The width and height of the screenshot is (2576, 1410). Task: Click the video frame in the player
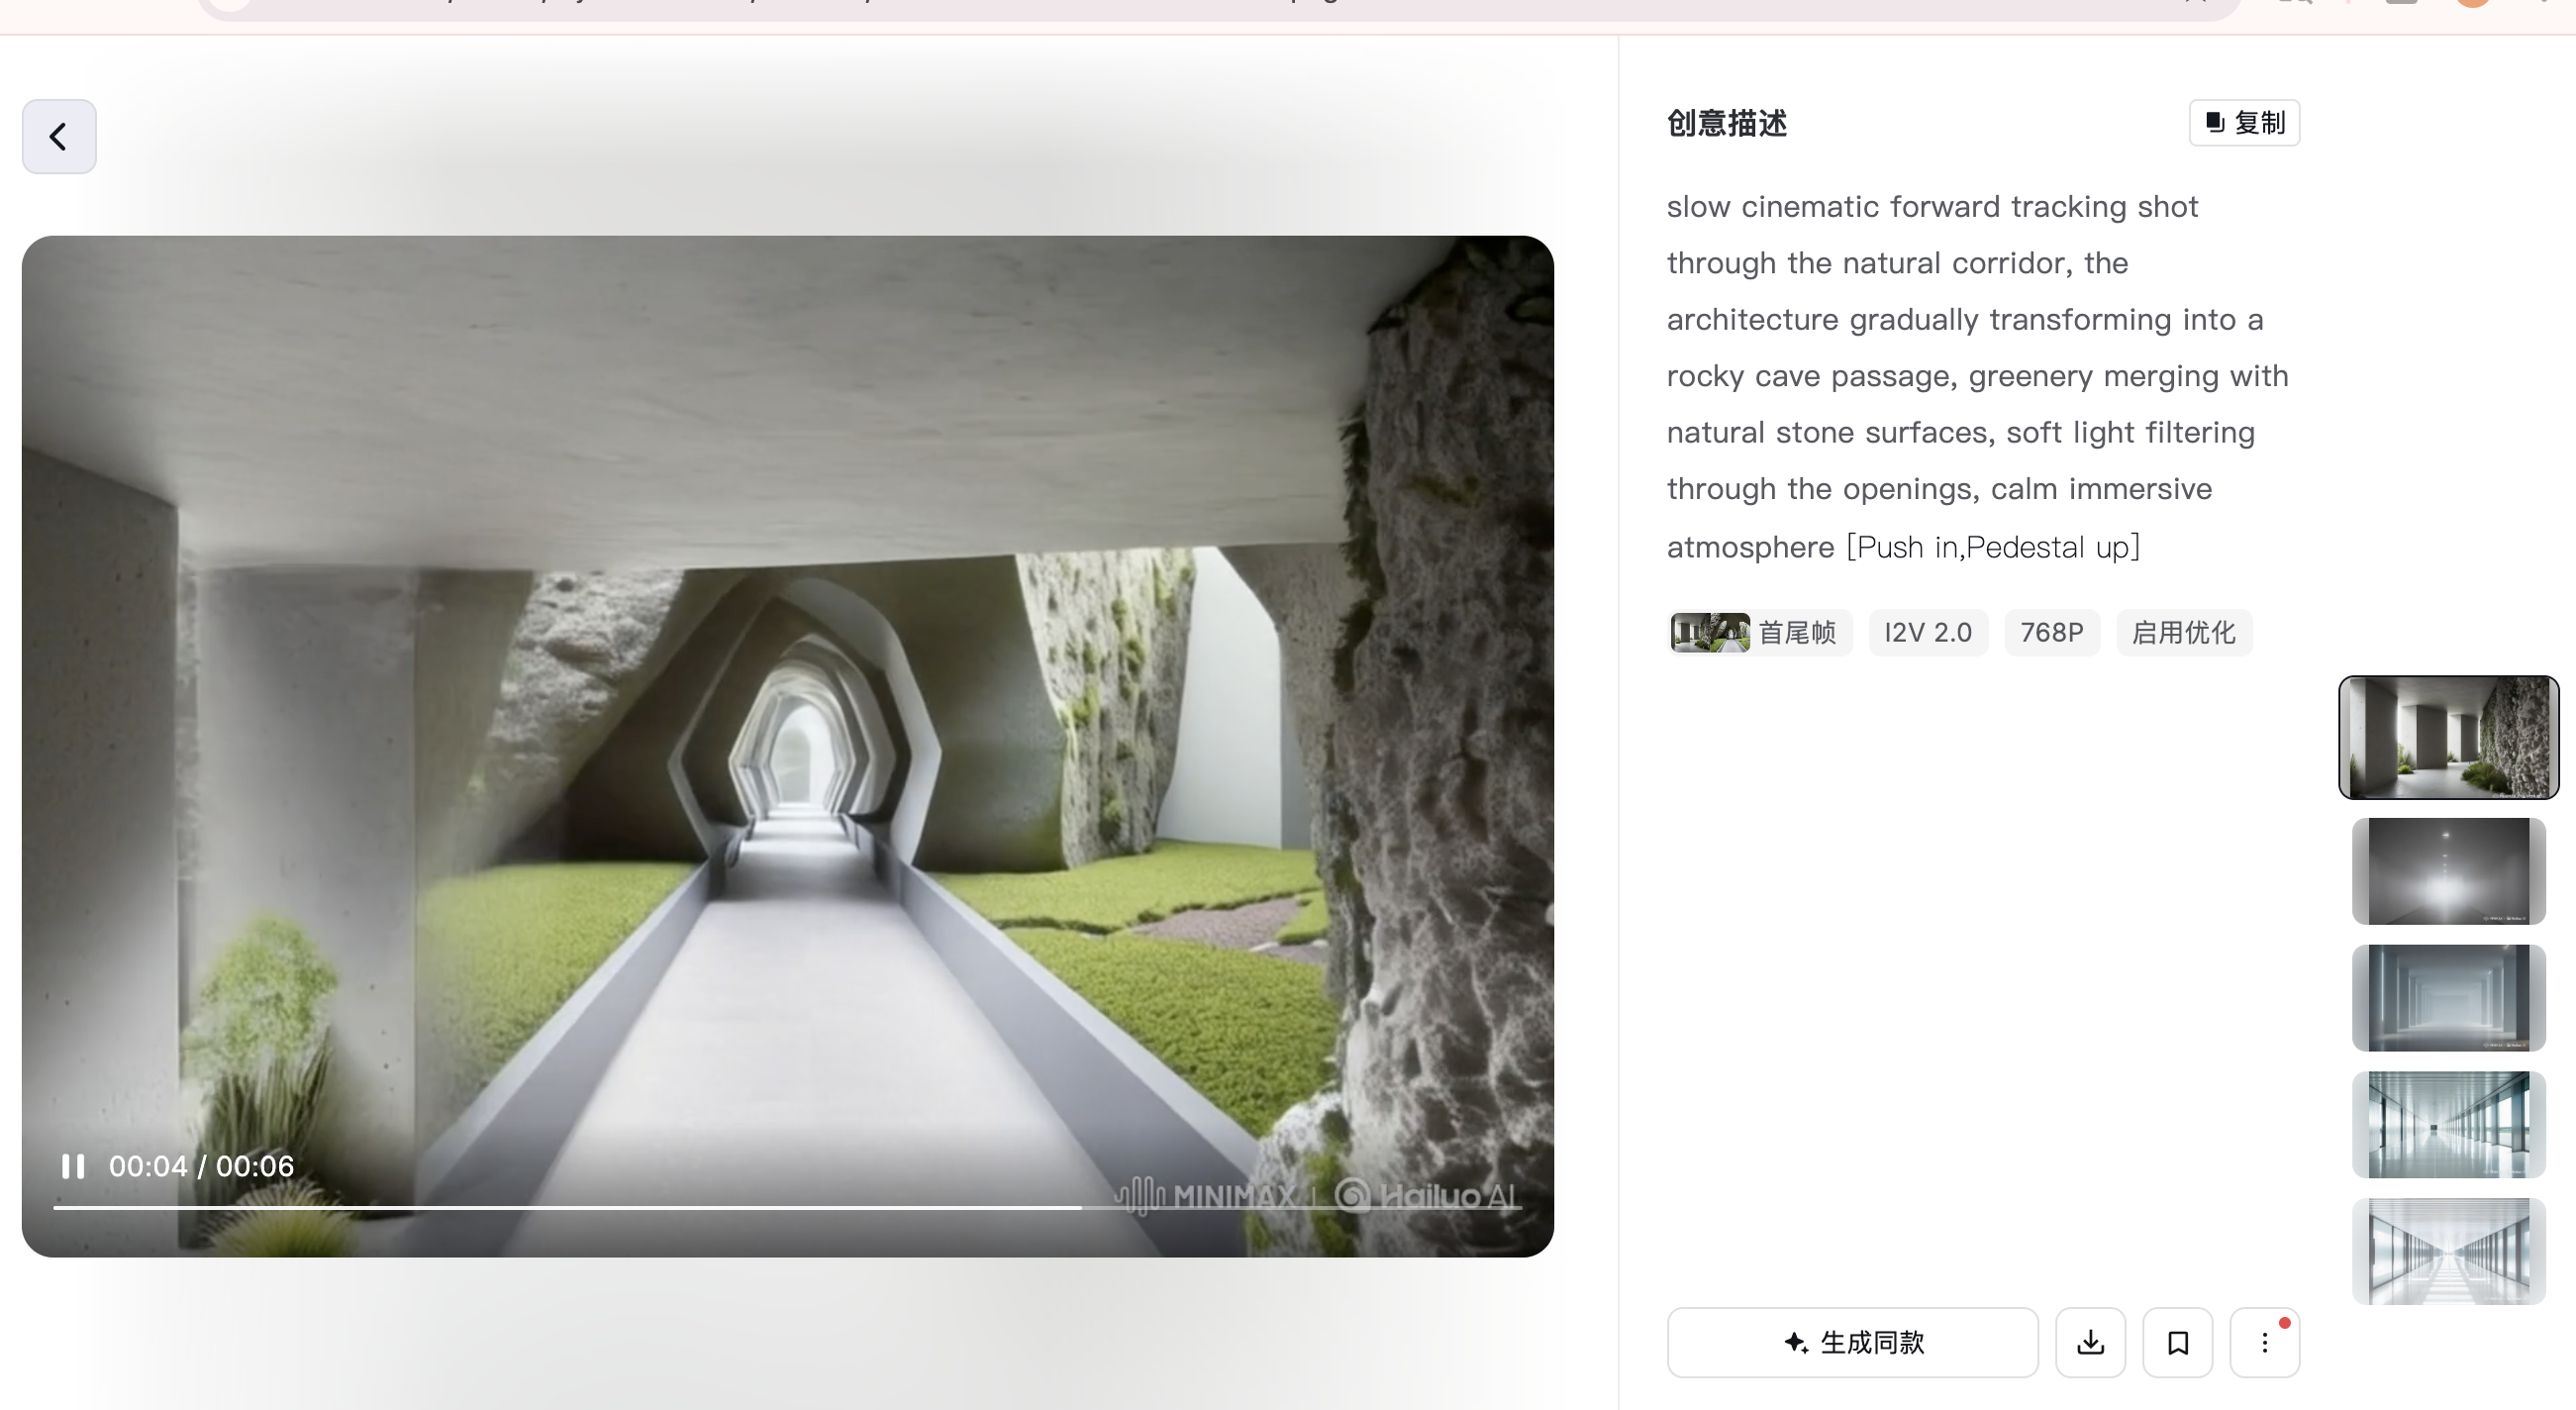786,700
